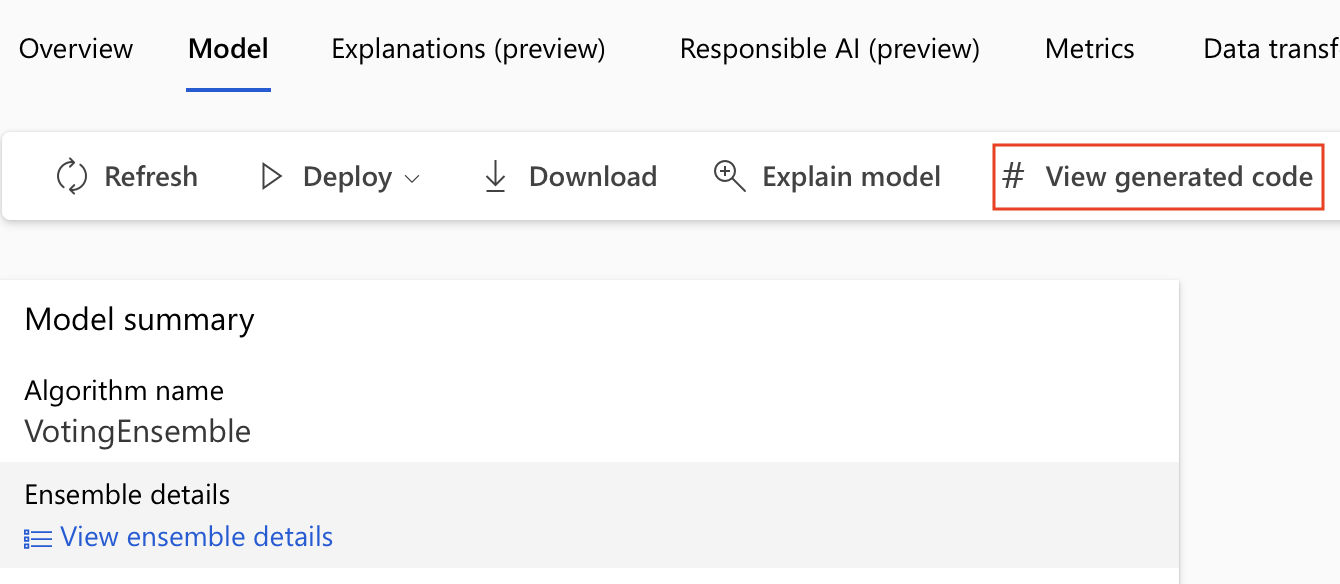Click the Refresh circular arrows icon
The image size is (1340, 584).
pyautogui.click(x=70, y=176)
